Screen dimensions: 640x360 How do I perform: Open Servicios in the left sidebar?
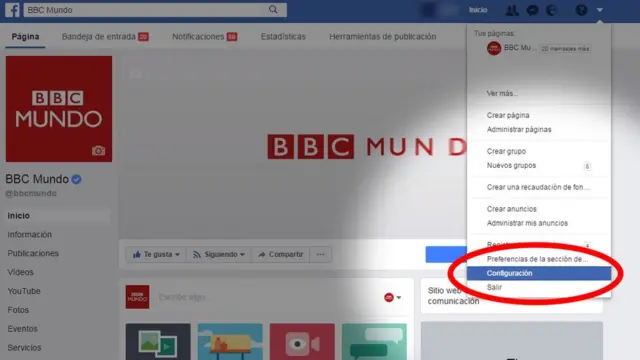click(24, 347)
